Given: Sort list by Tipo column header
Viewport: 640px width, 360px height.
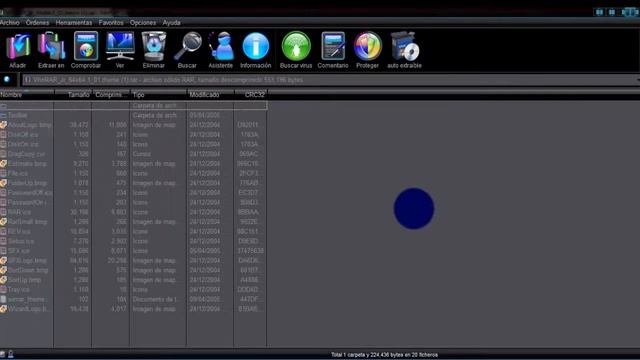Looking at the screenshot, I should pyautogui.click(x=158, y=95).
